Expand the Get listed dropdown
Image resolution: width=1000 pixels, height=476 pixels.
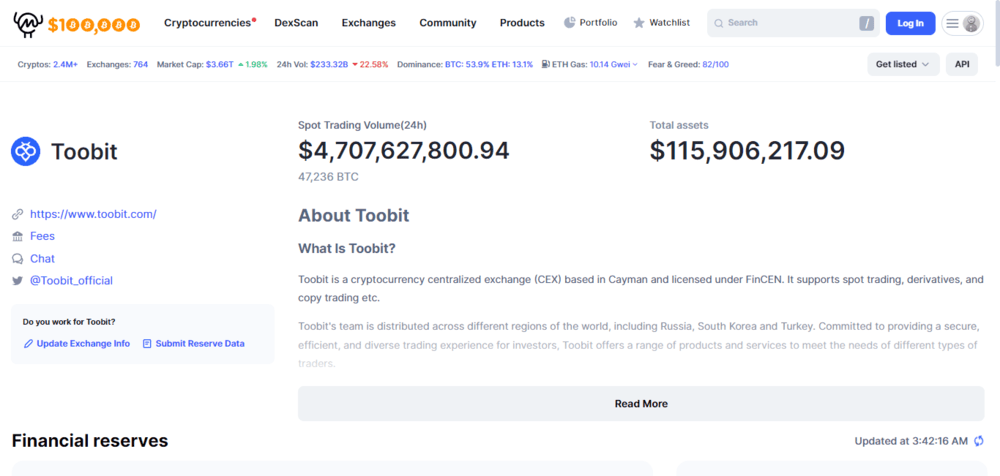(x=903, y=64)
